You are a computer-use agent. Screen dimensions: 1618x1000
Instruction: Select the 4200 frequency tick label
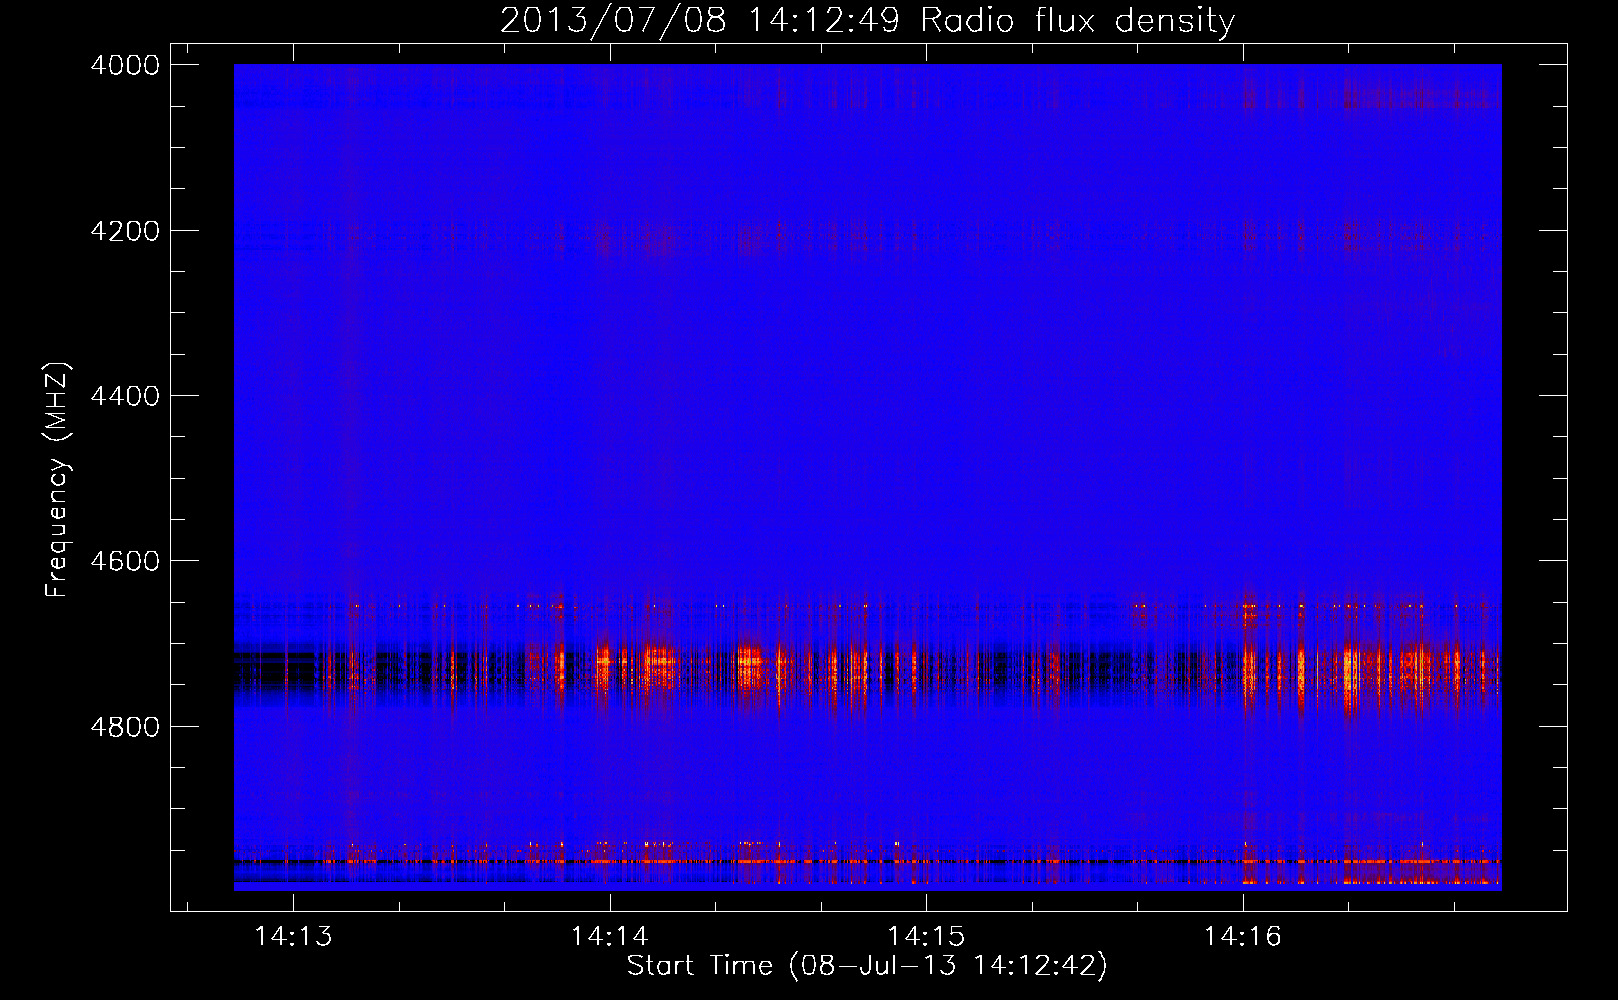[125, 231]
